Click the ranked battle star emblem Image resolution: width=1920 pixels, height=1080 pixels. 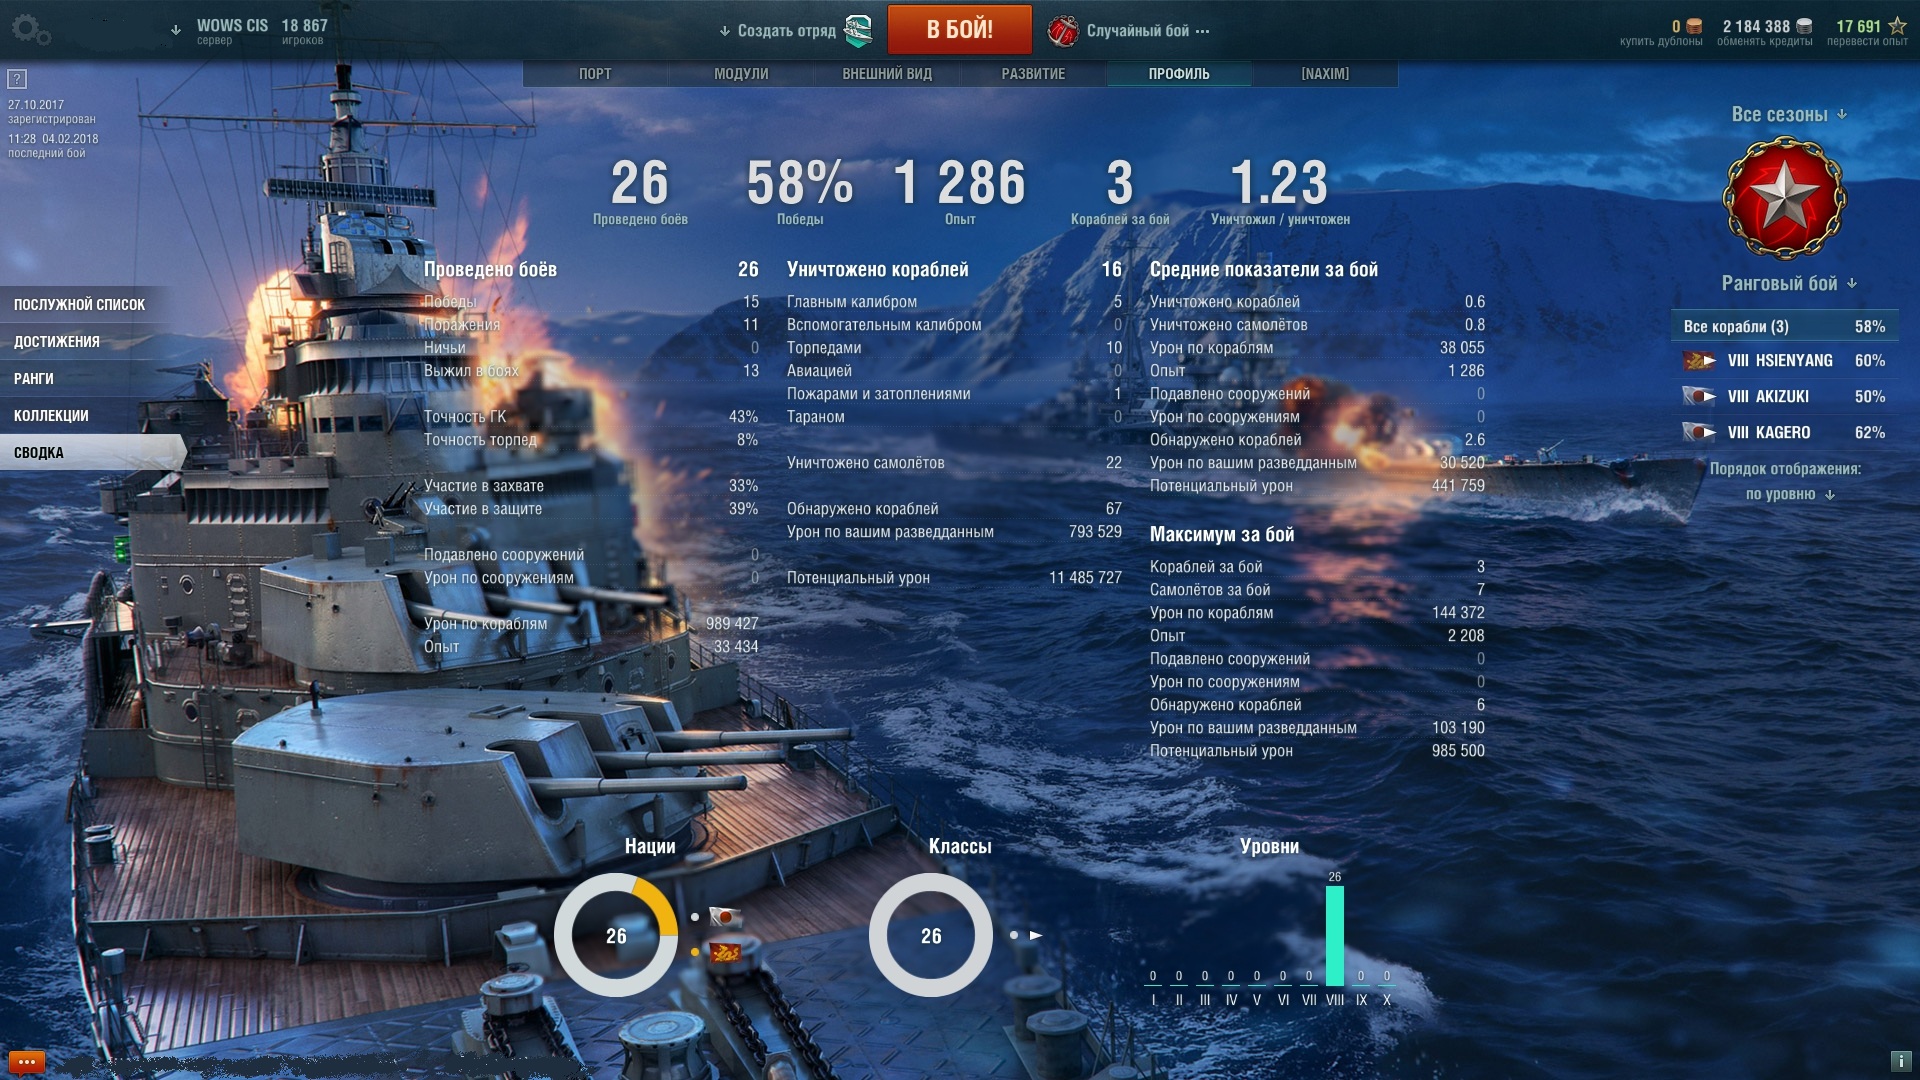(x=1784, y=198)
